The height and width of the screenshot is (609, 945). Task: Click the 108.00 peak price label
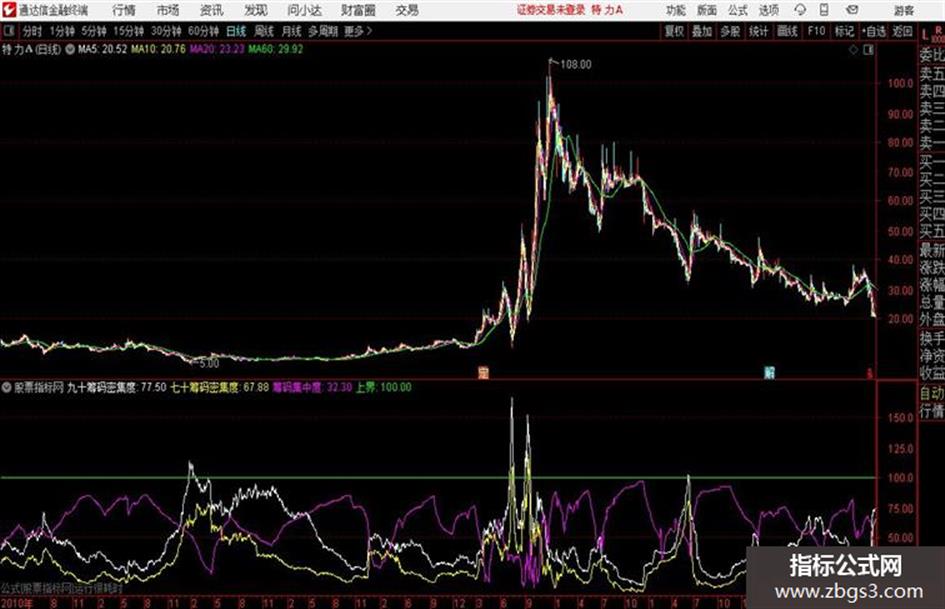coord(576,65)
